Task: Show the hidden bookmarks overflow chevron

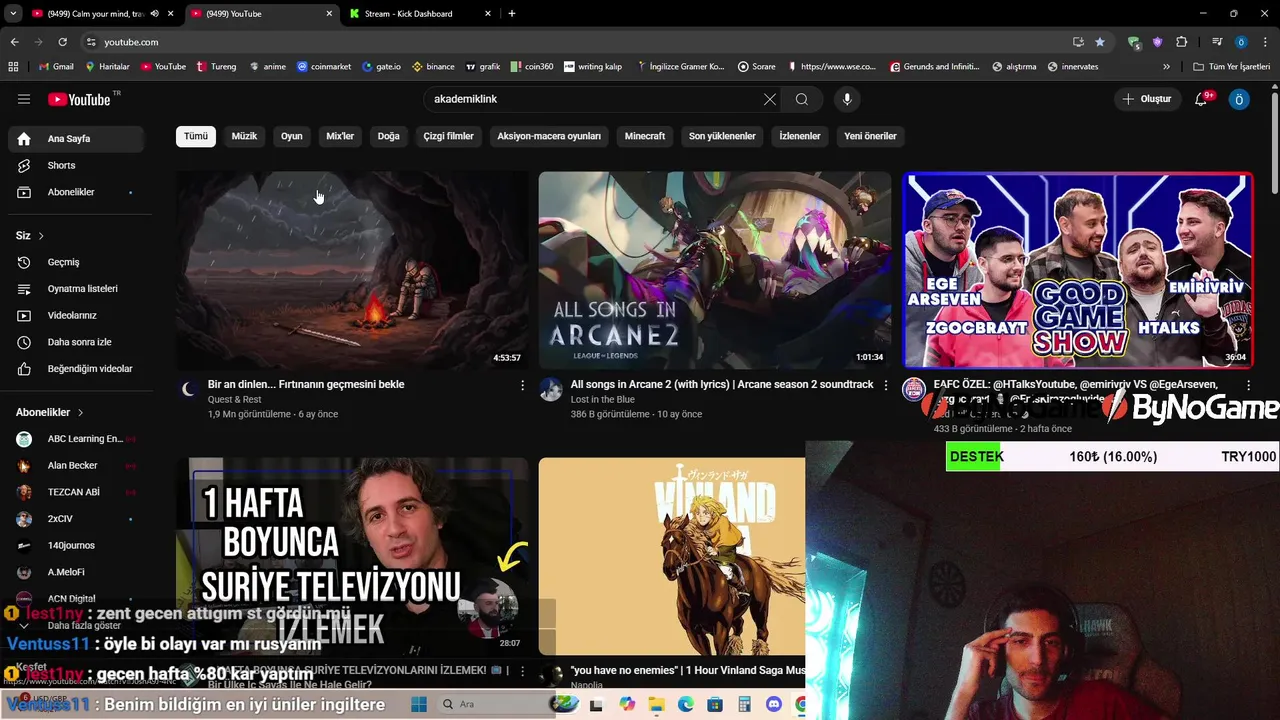Action: click(x=1166, y=67)
